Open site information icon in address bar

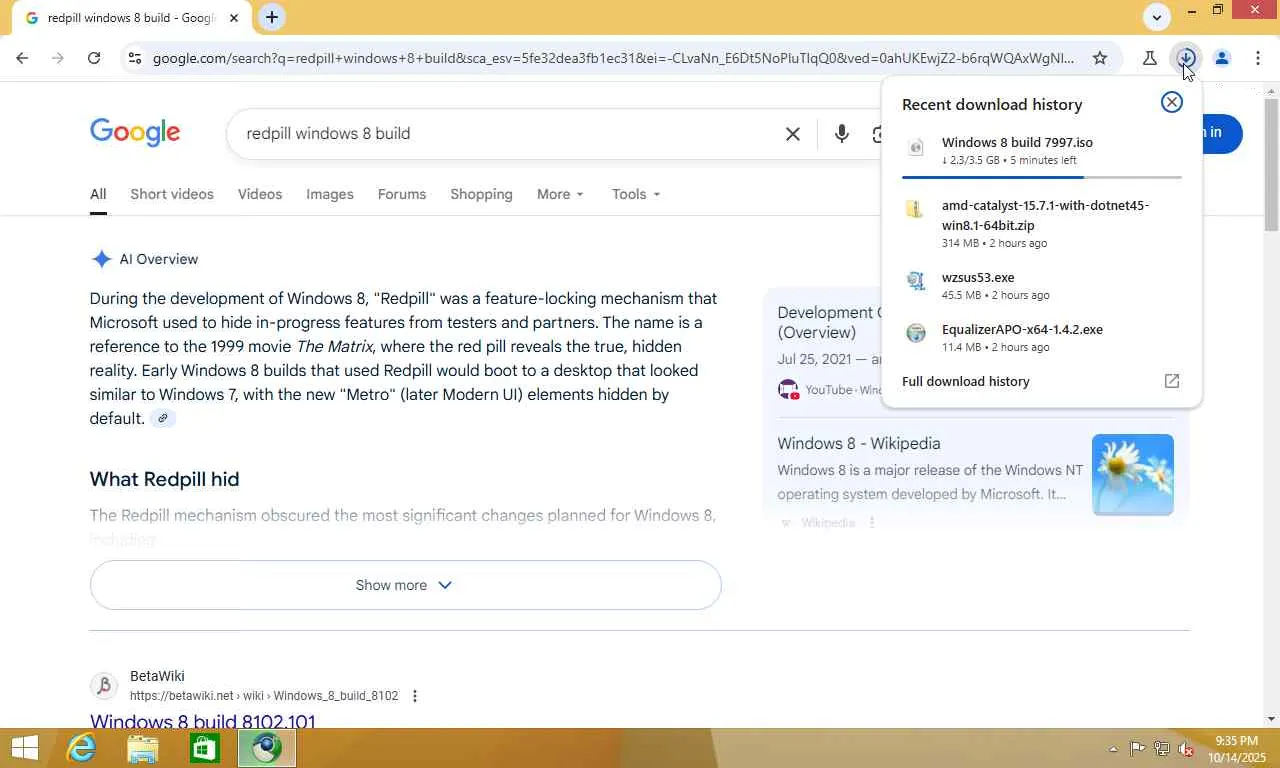[135, 58]
